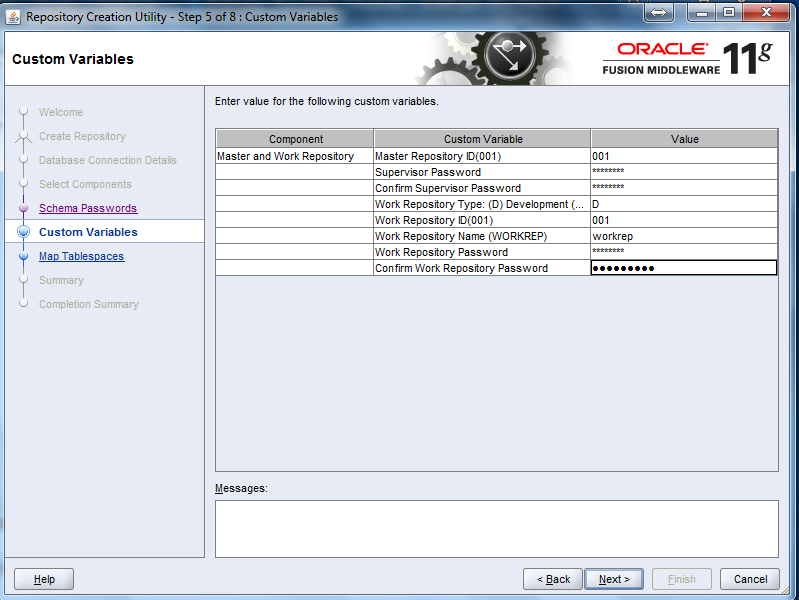The height and width of the screenshot is (600, 799).
Task: Minimize the Repository Creation Utility window
Action: point(702,12)
